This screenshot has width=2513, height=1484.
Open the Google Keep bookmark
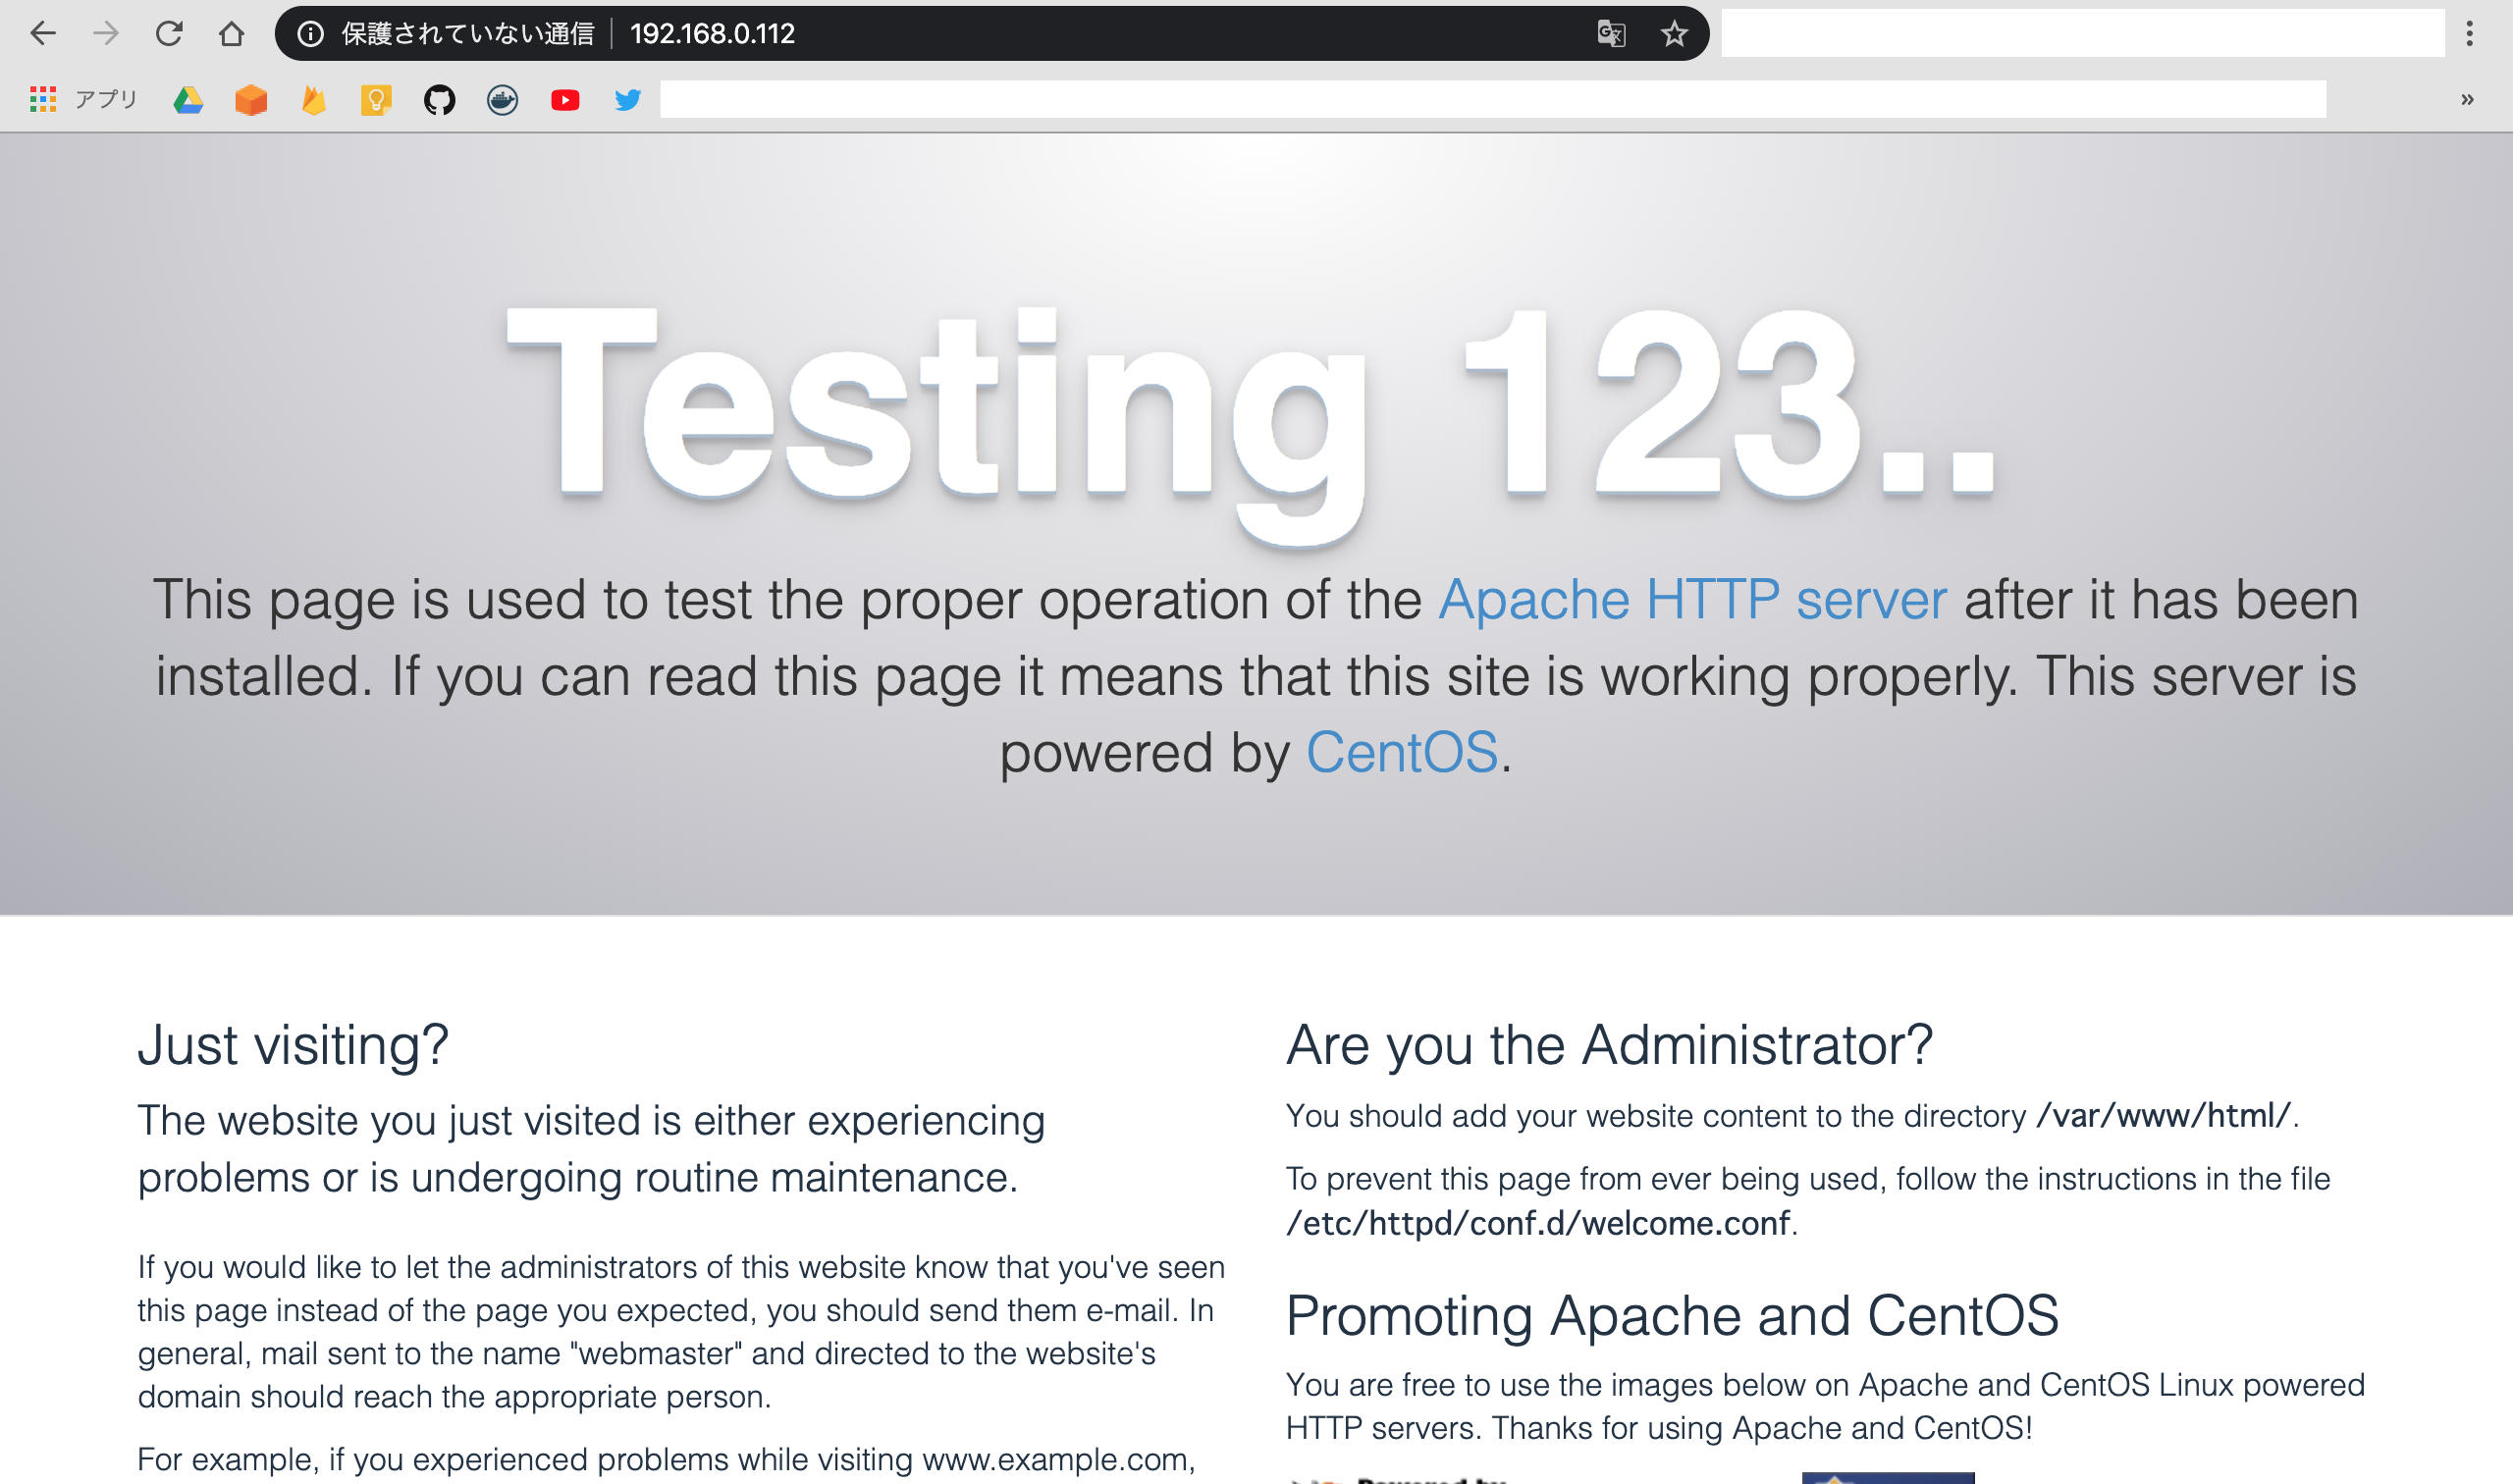pyautogui.click(x=376, y=100)
